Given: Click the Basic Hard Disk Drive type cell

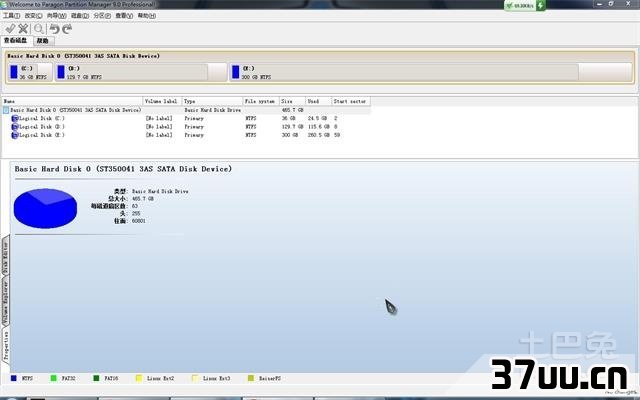Looking at the screenshot, I should point(213,110).
